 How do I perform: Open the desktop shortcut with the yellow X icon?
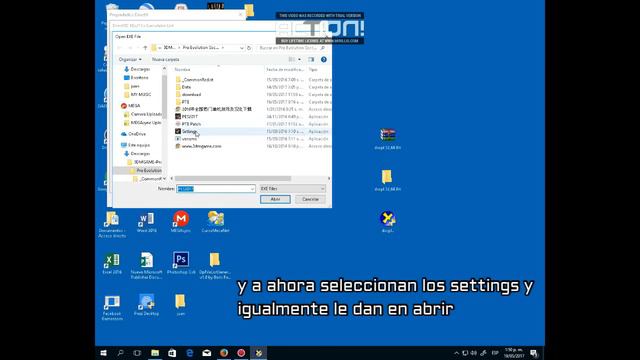point(387,222)
